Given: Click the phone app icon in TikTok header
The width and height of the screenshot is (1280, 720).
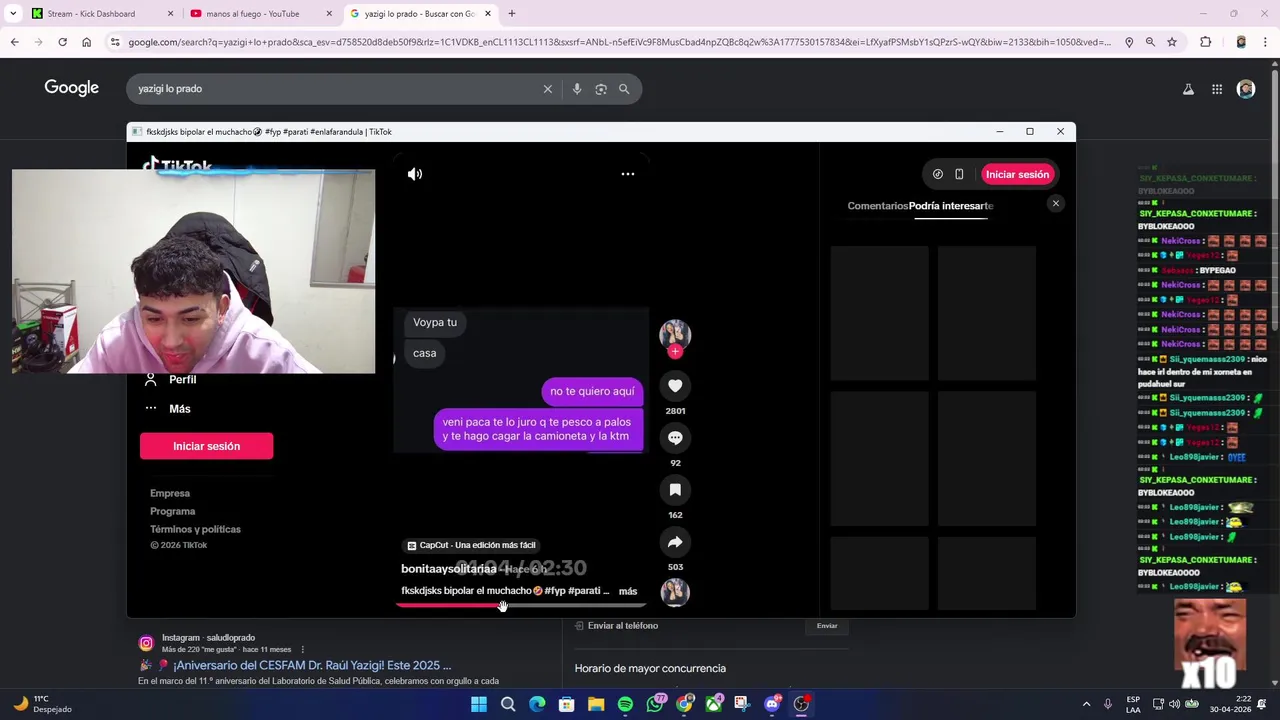Looking at the screenshot, I should (959, 174).
